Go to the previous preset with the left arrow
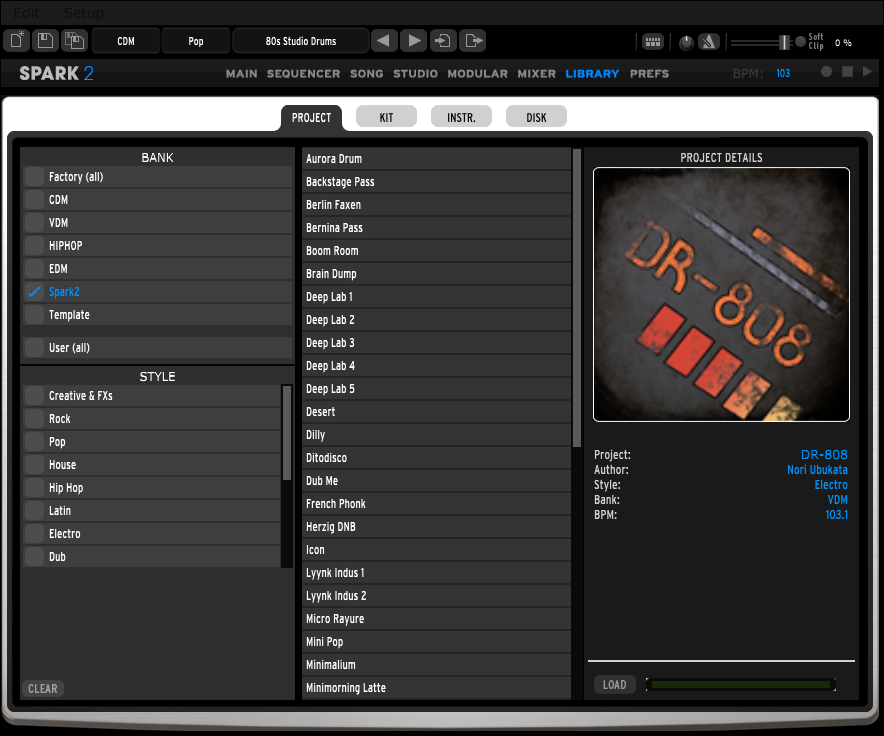884x736 pixels. pos(384,41)
